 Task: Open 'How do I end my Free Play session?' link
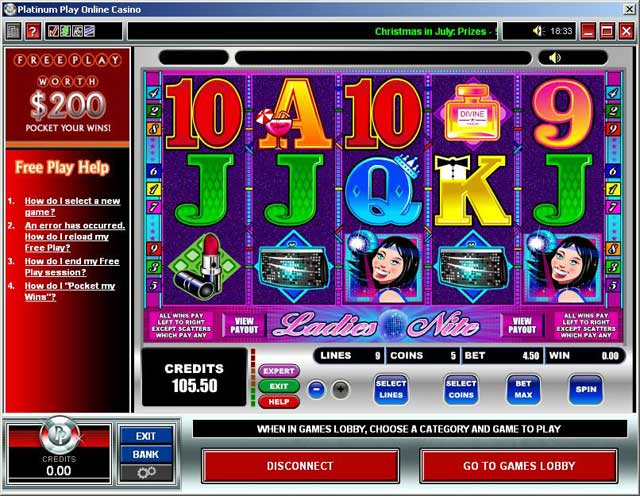[72, 267]
